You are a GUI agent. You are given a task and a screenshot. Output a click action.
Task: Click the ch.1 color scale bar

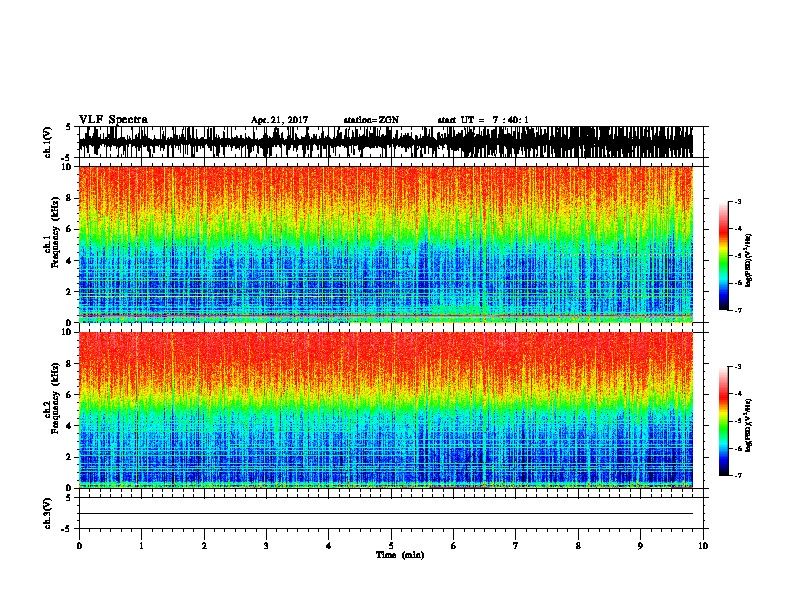click(723, 256)
